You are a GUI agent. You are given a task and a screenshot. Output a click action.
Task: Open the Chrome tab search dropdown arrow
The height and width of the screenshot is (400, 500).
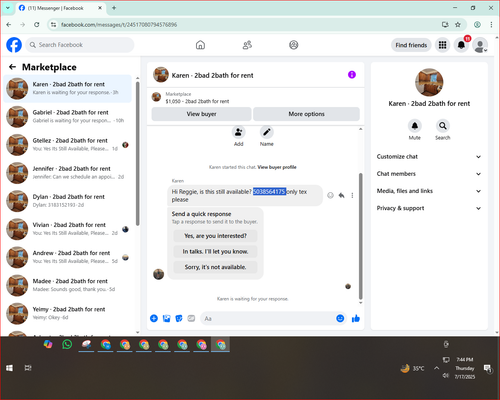click(8, 8)
